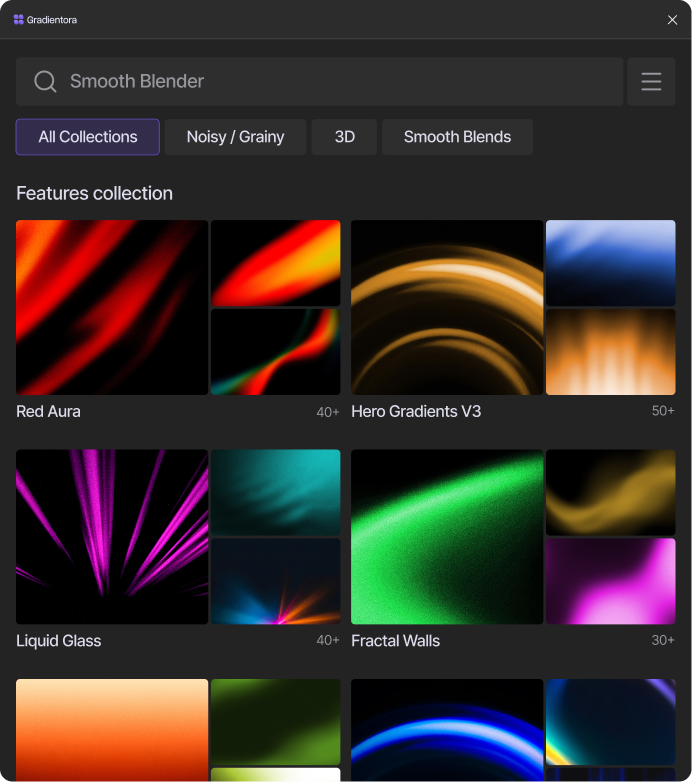Open Fractal Walls golden wave thumbnail

(611, 492)
